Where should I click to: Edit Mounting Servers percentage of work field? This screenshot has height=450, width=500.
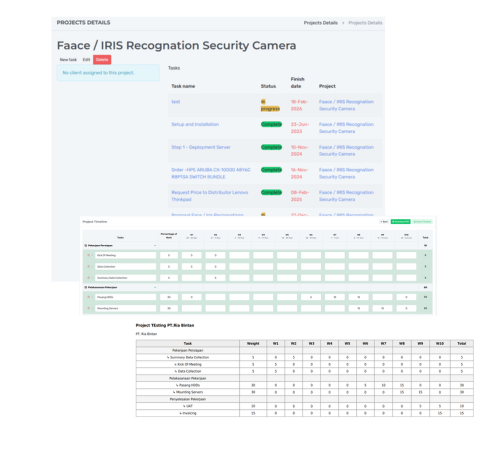pos(169,308)
